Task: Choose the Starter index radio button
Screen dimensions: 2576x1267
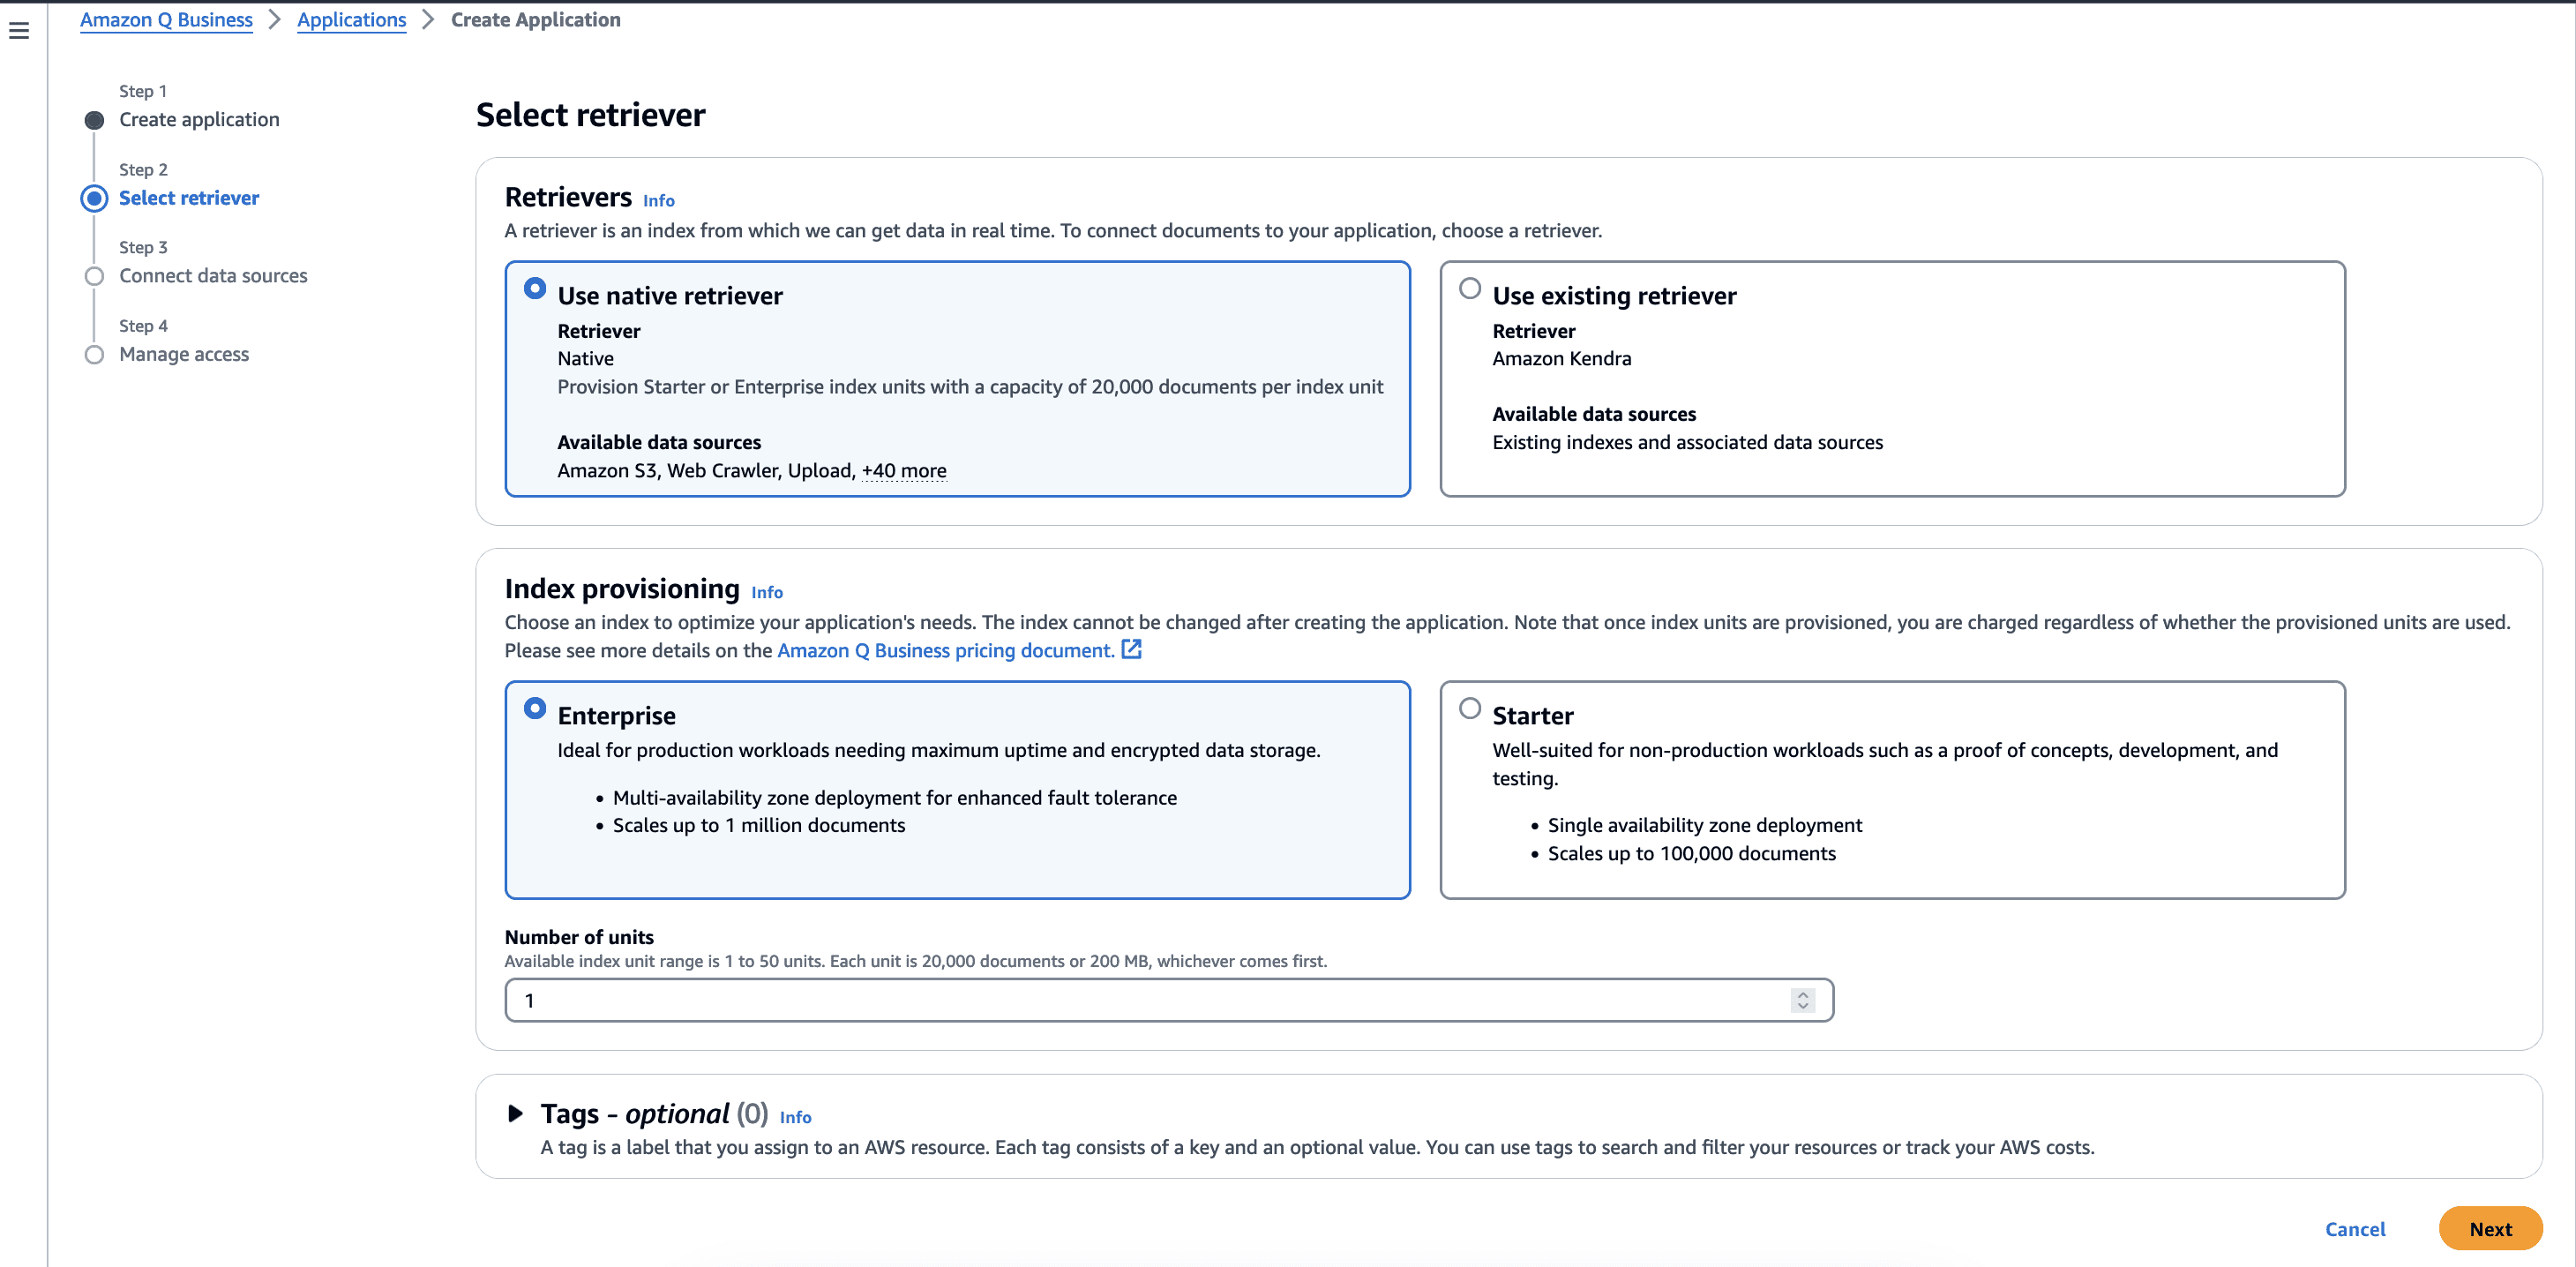Action: pyautogui.click(x=1469, y=709)
